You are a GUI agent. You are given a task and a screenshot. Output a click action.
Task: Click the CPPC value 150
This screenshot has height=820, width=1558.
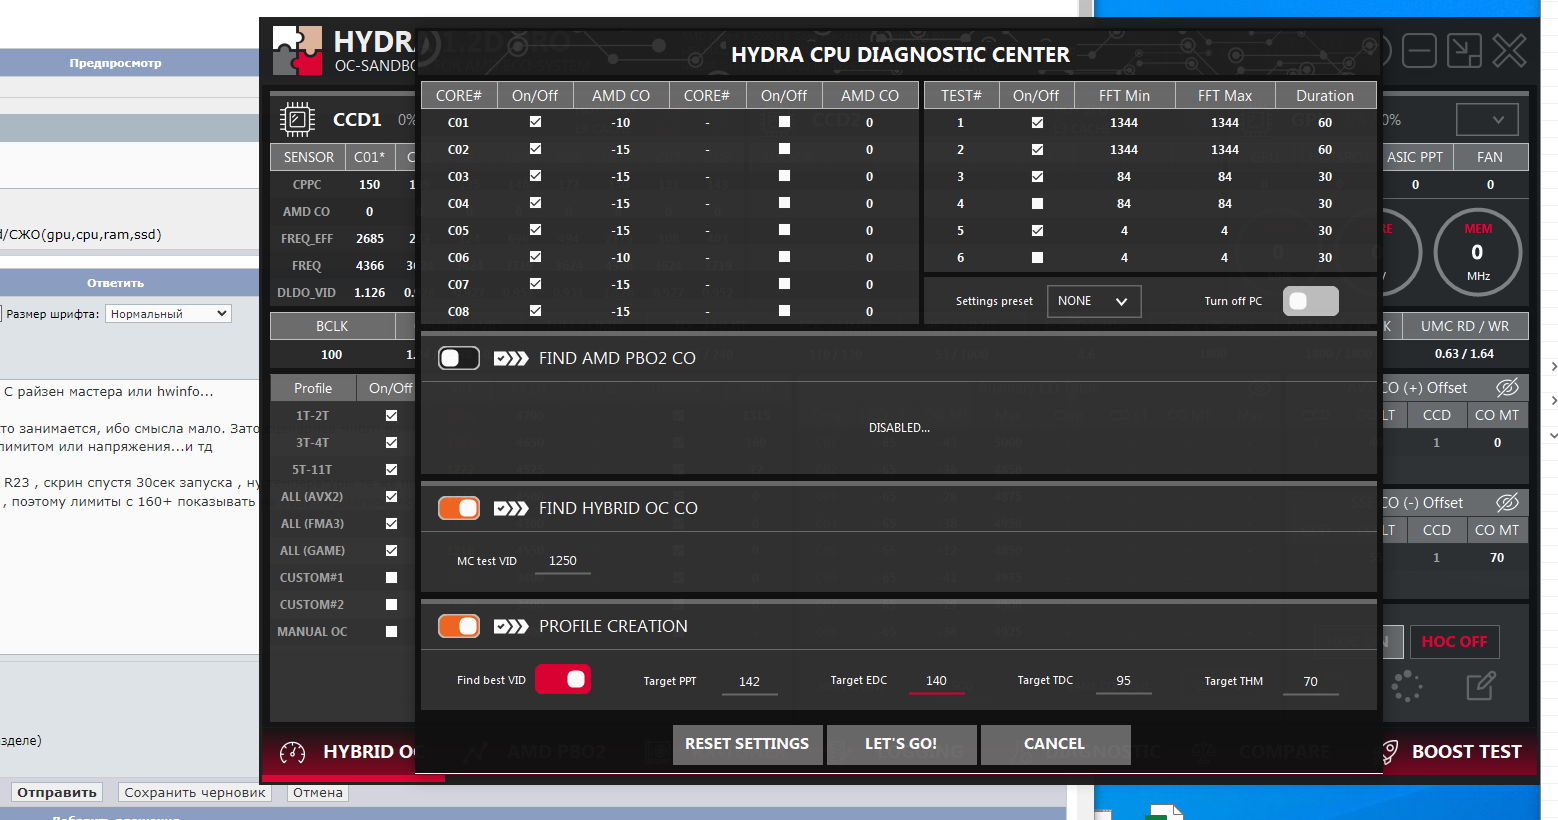coord(370,184)
